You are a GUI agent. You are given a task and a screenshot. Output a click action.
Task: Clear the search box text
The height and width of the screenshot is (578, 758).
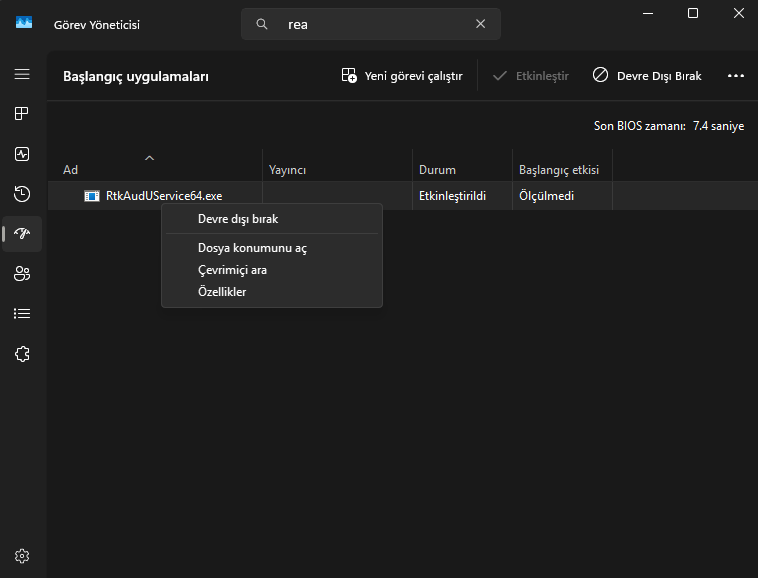481,24
